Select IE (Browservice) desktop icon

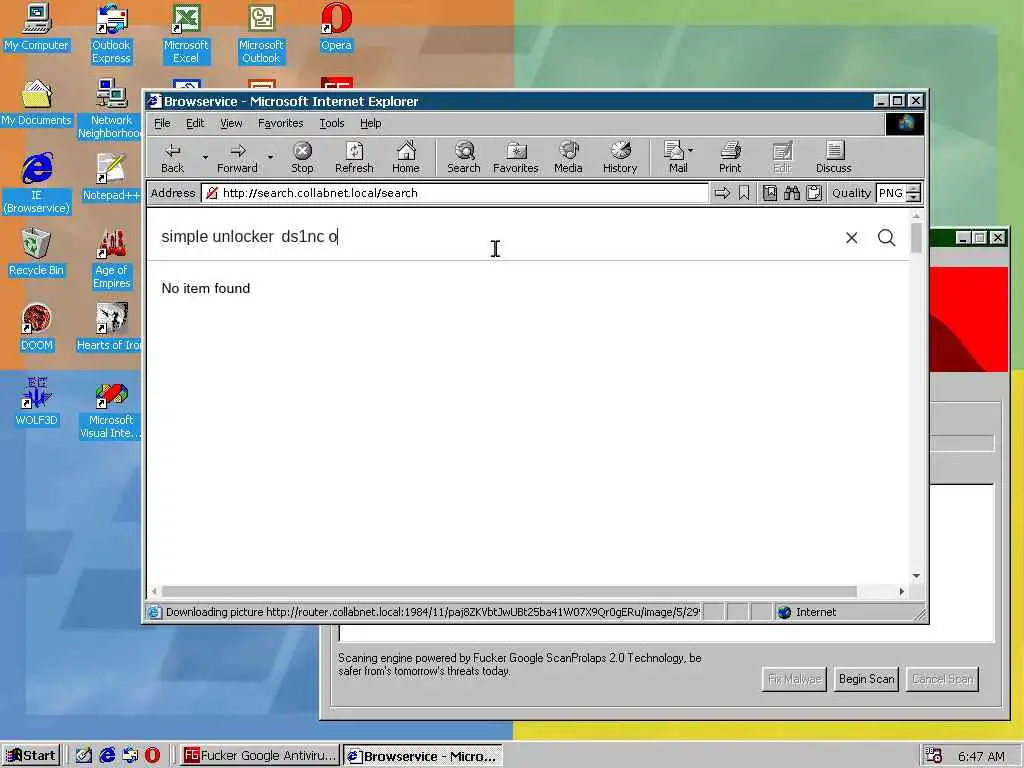36,184
